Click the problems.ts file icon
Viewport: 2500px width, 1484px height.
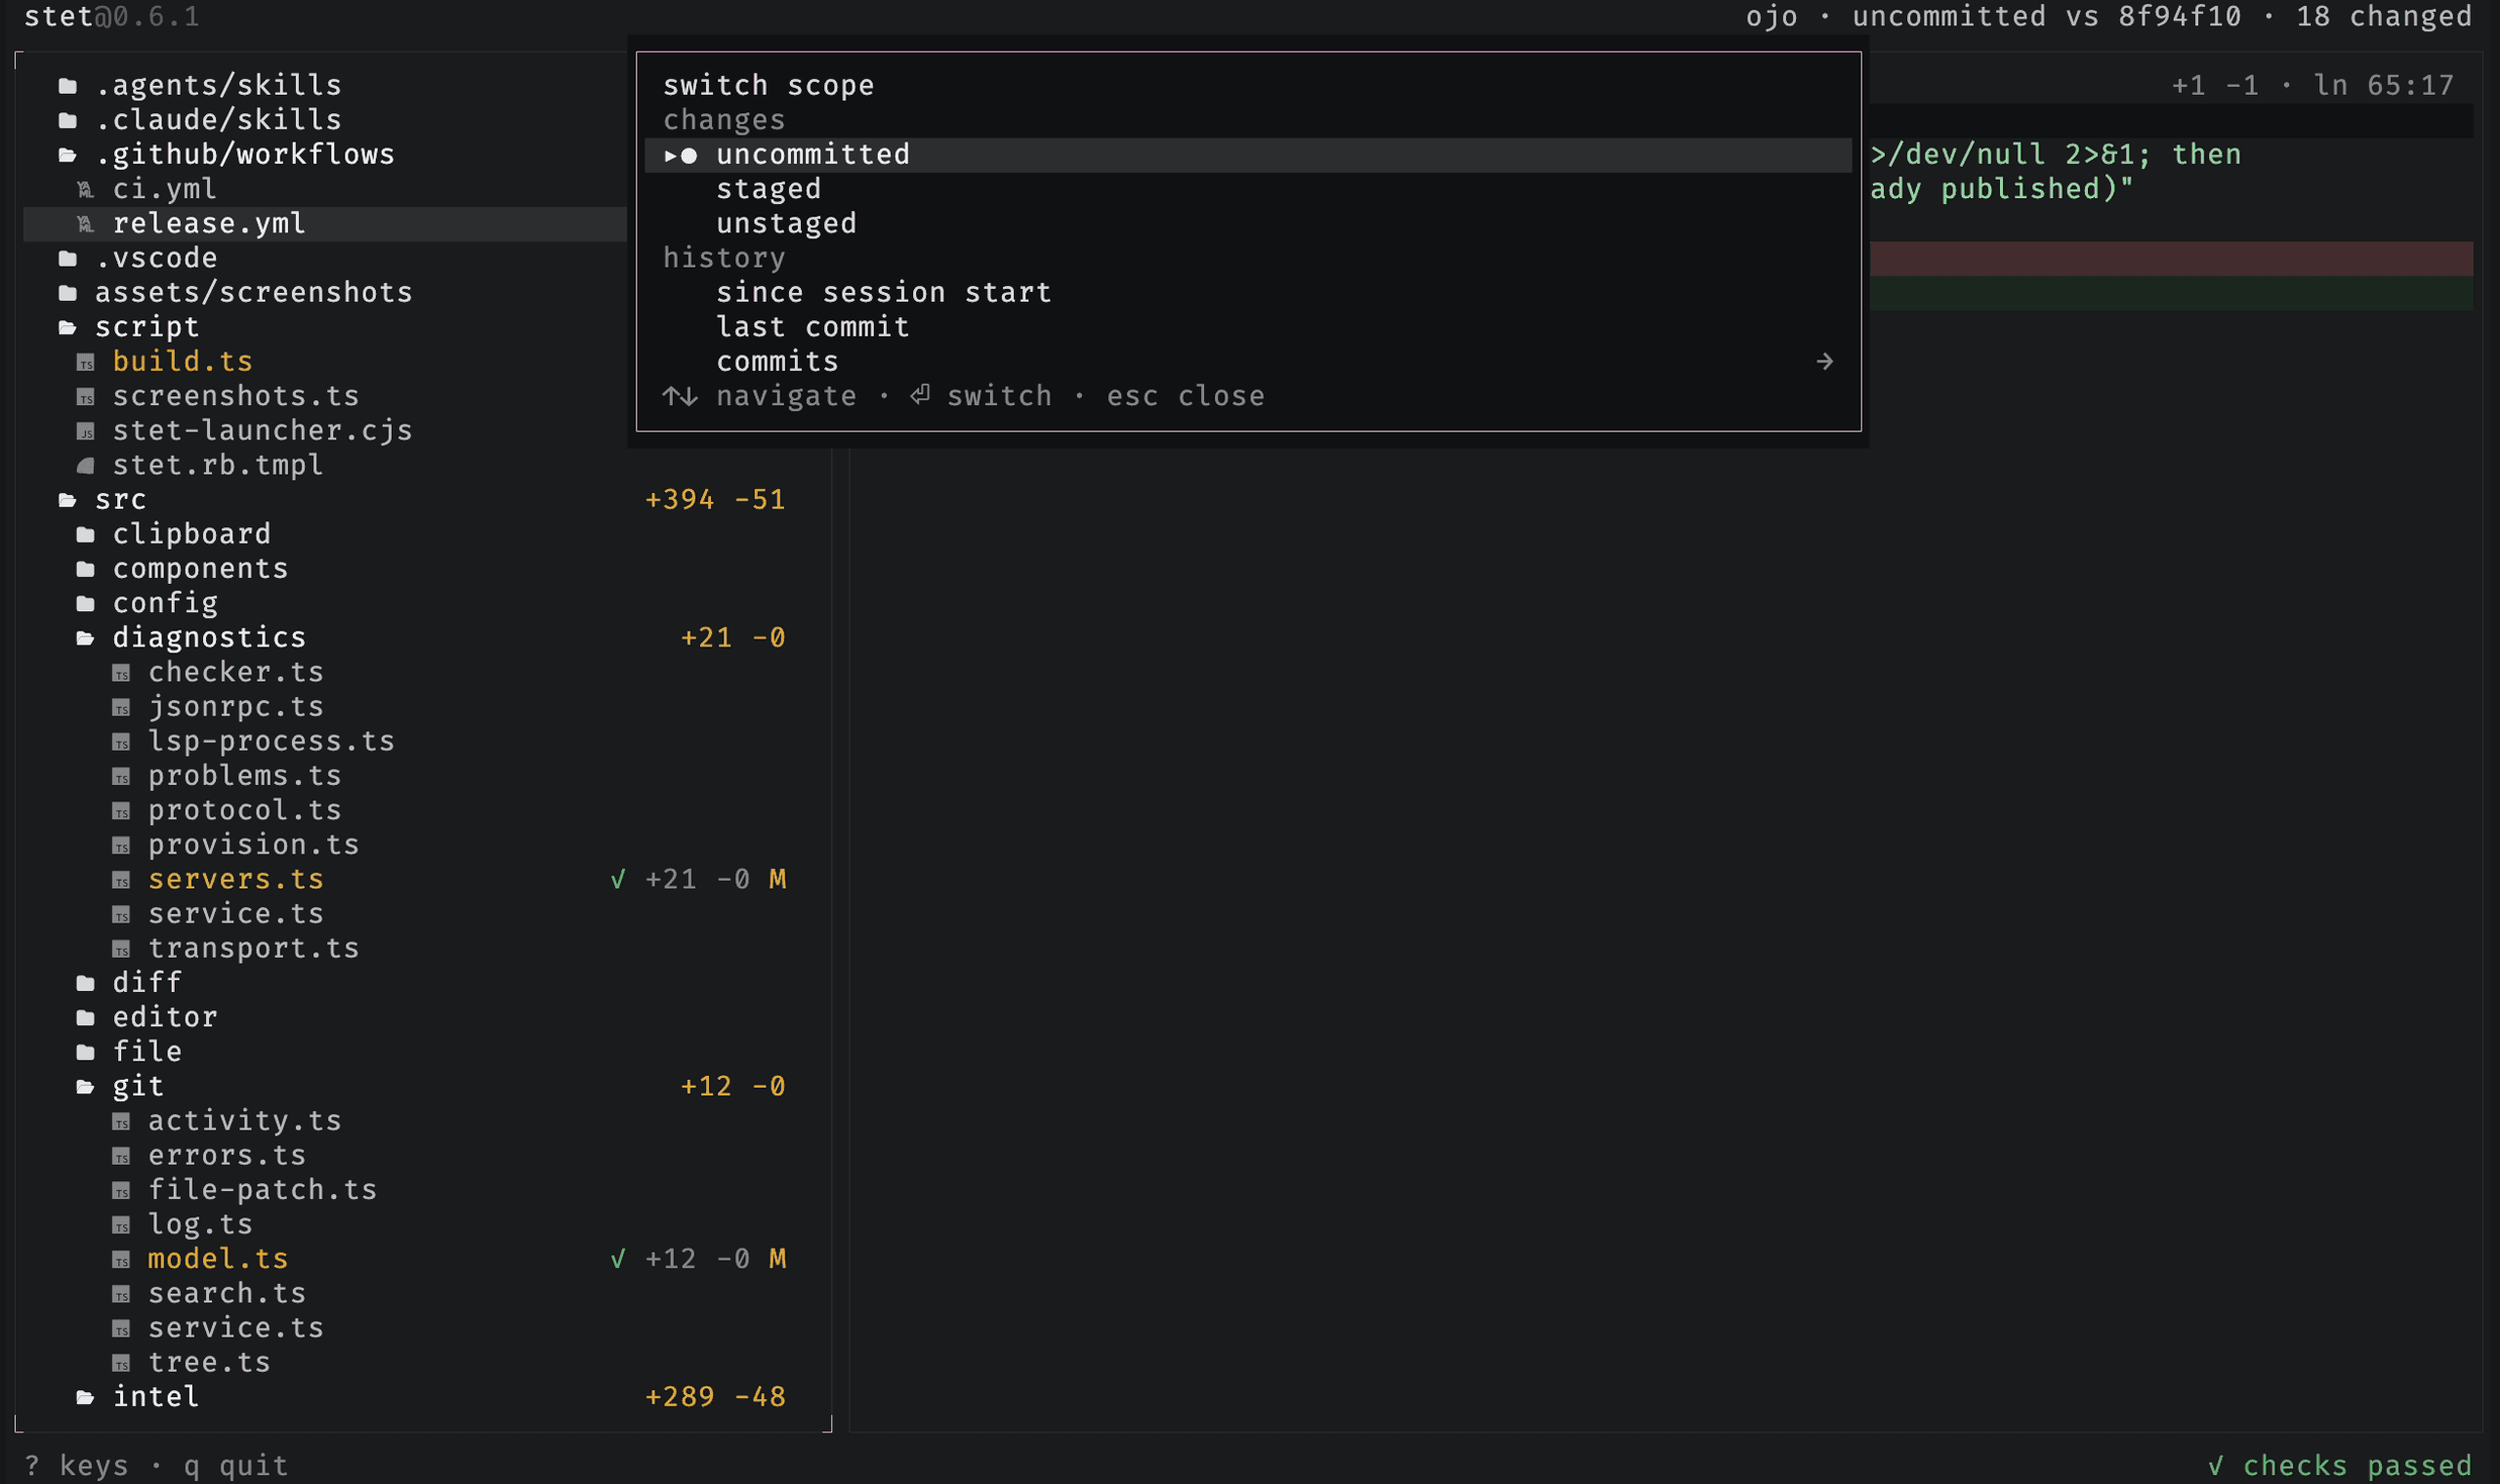[121, 777]
